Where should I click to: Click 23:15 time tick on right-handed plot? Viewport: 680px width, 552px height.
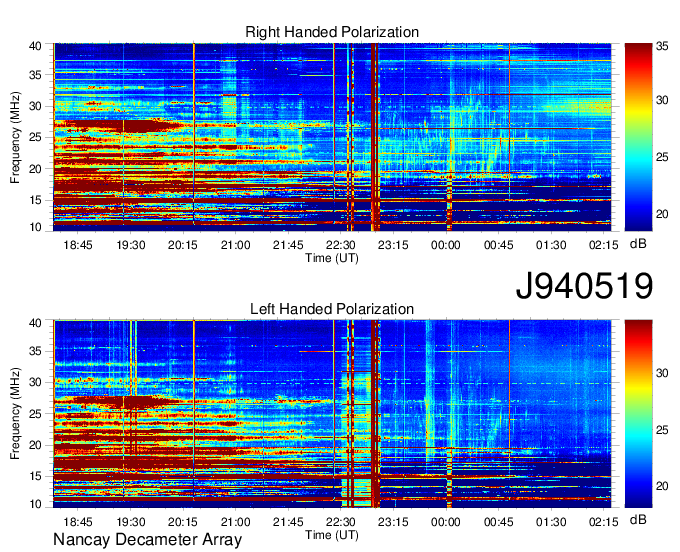(x=393, y=245)
